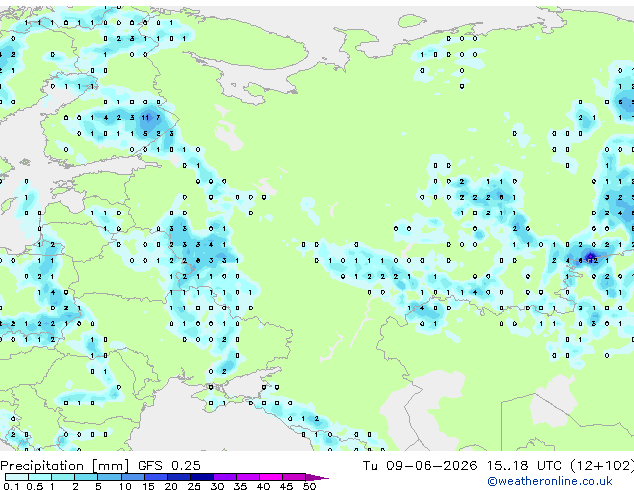634x490 pixels.
Task: Click the '25' legend scale label
Action: click(x=194, y=486)
